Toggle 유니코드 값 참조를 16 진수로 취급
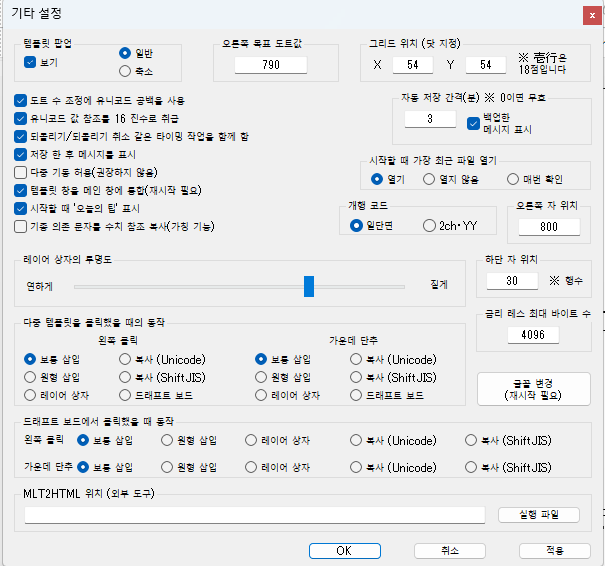605x566 pixels. click(20, 118)
